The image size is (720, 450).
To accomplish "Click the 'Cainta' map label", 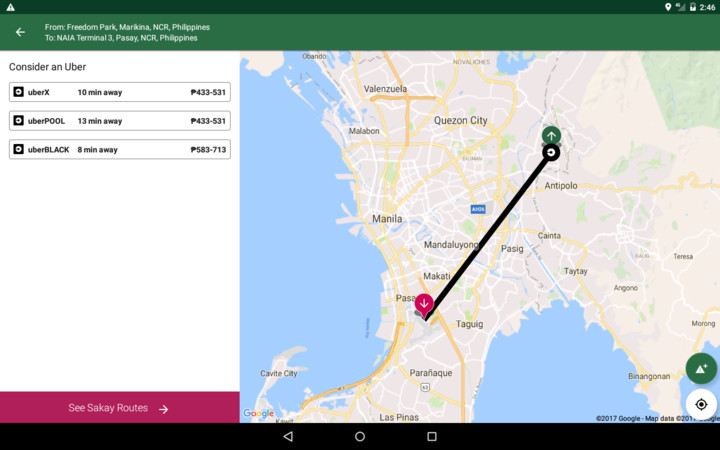I will click(x=549, y=236).
